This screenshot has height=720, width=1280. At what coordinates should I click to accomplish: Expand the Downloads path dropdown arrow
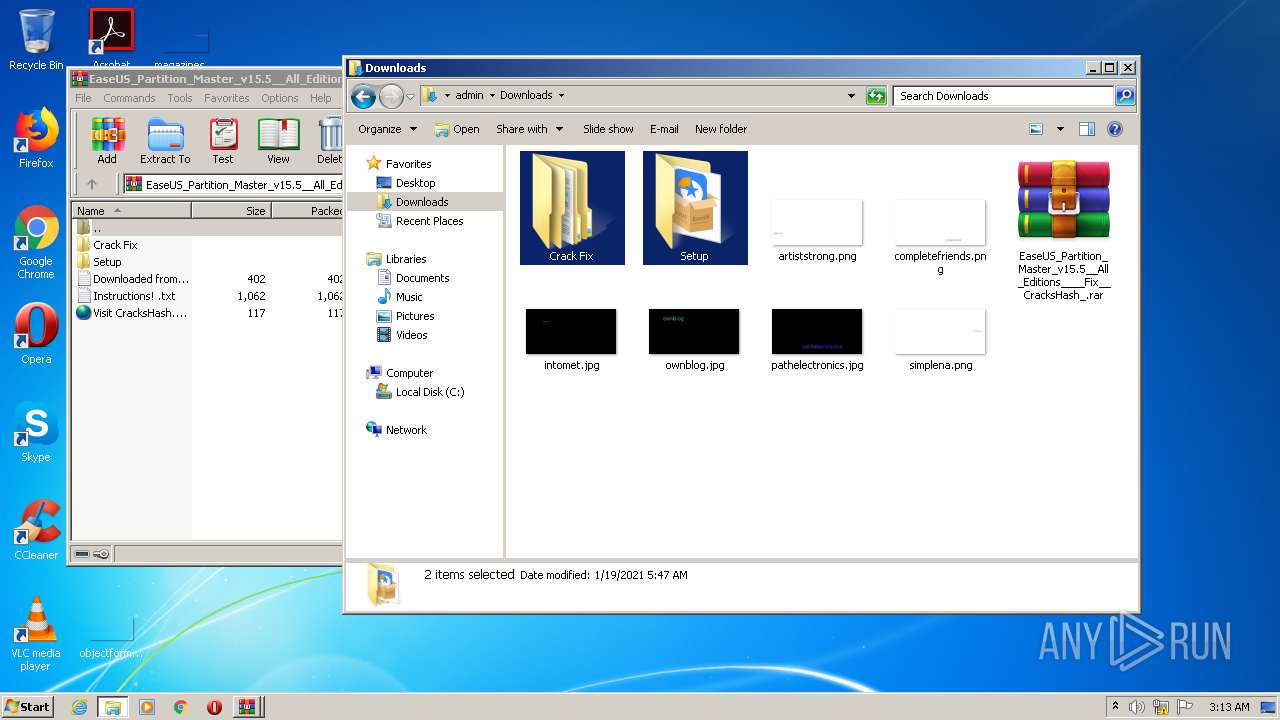(x=561, y=96)
